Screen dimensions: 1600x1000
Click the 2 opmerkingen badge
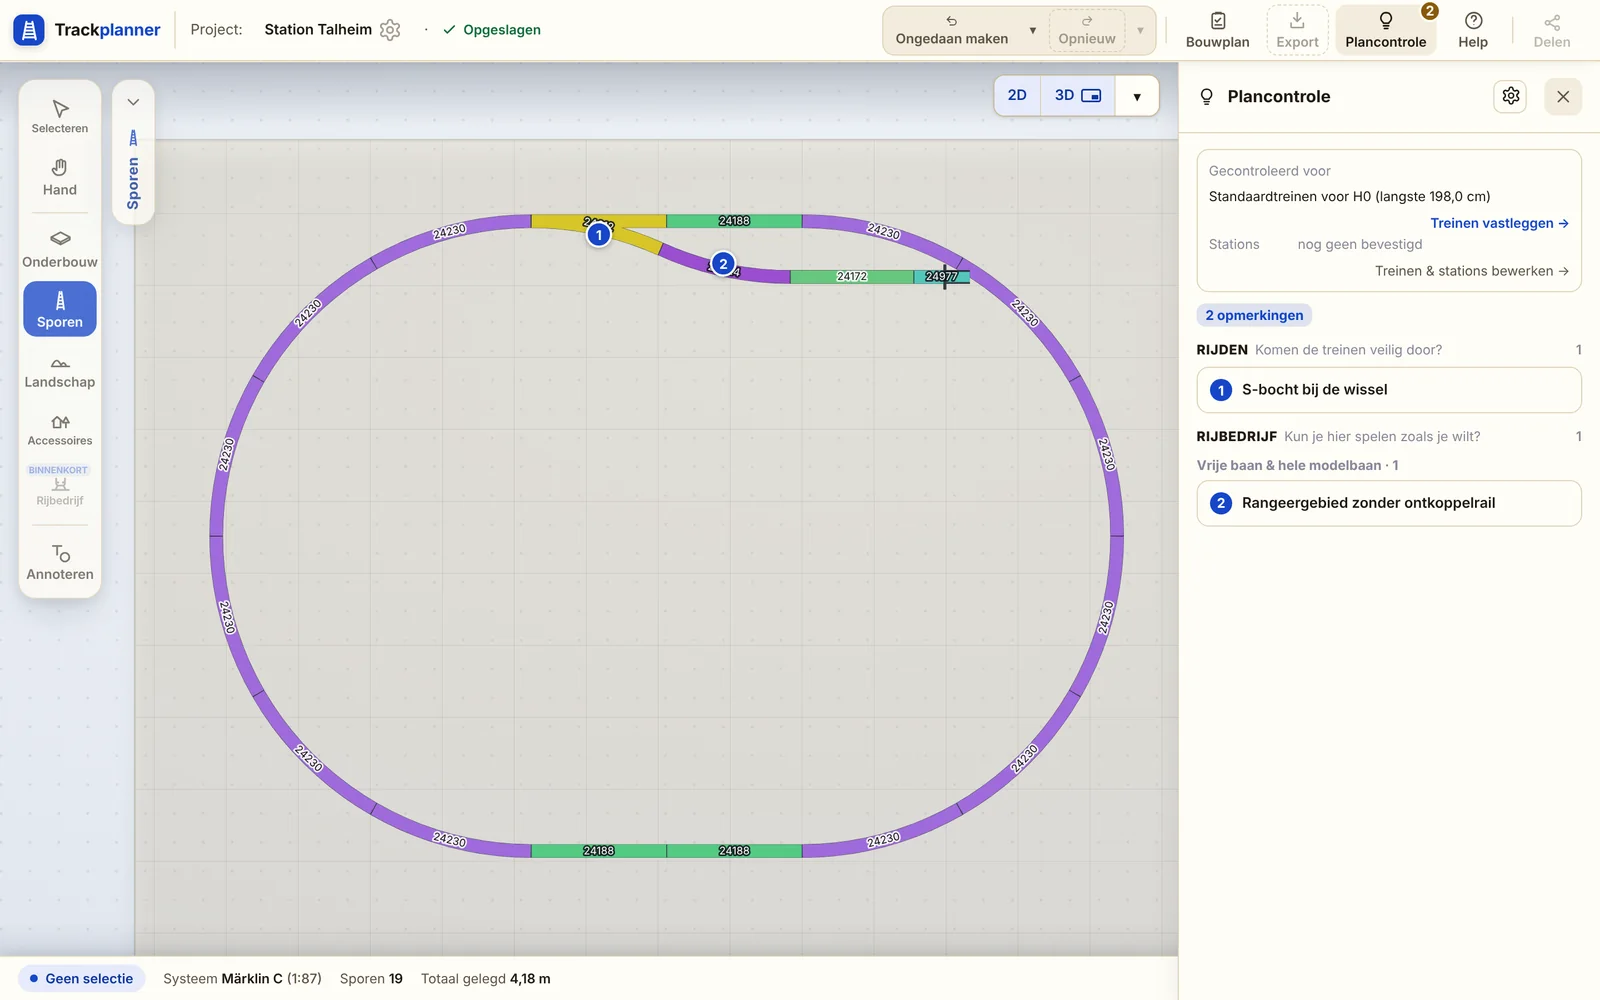click(1254, 315)
